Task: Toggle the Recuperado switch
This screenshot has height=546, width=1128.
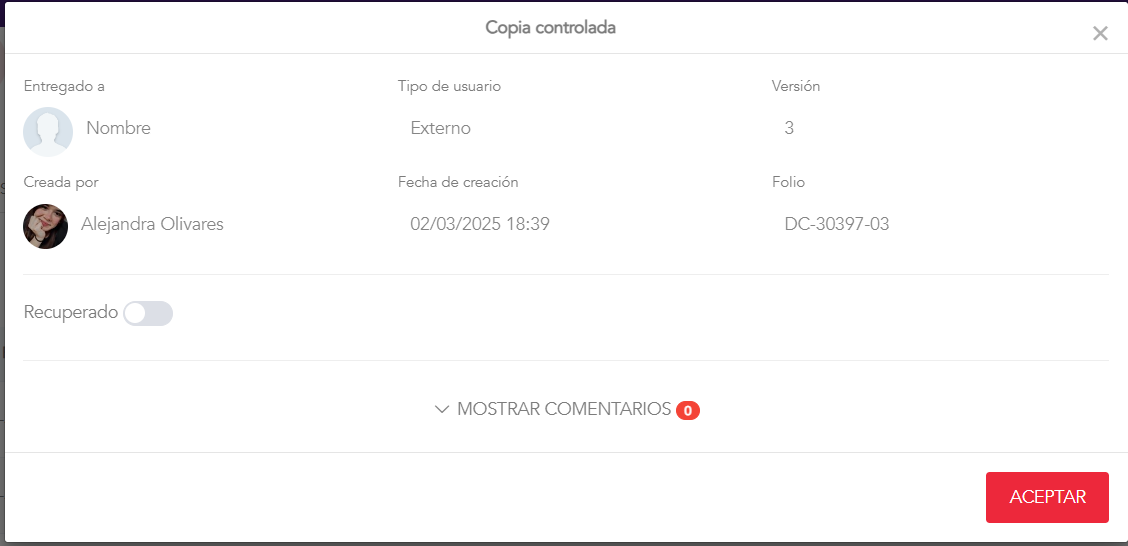Action: pyautogui.click(x=148, y=313)
